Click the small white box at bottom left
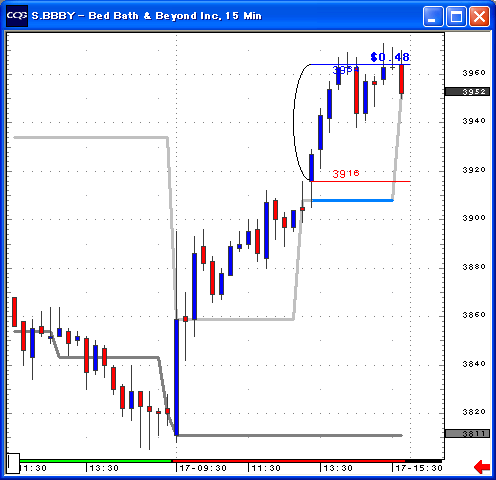Image resolution: width=496 pixels, height=480 pixels. [x=13, y=463]
